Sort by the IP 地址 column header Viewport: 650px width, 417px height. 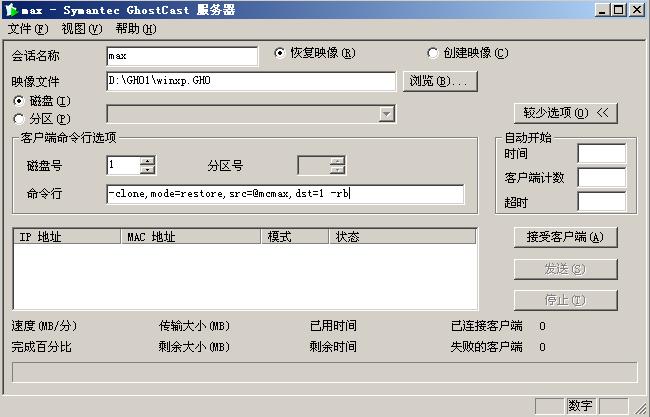tap(67, 237)
